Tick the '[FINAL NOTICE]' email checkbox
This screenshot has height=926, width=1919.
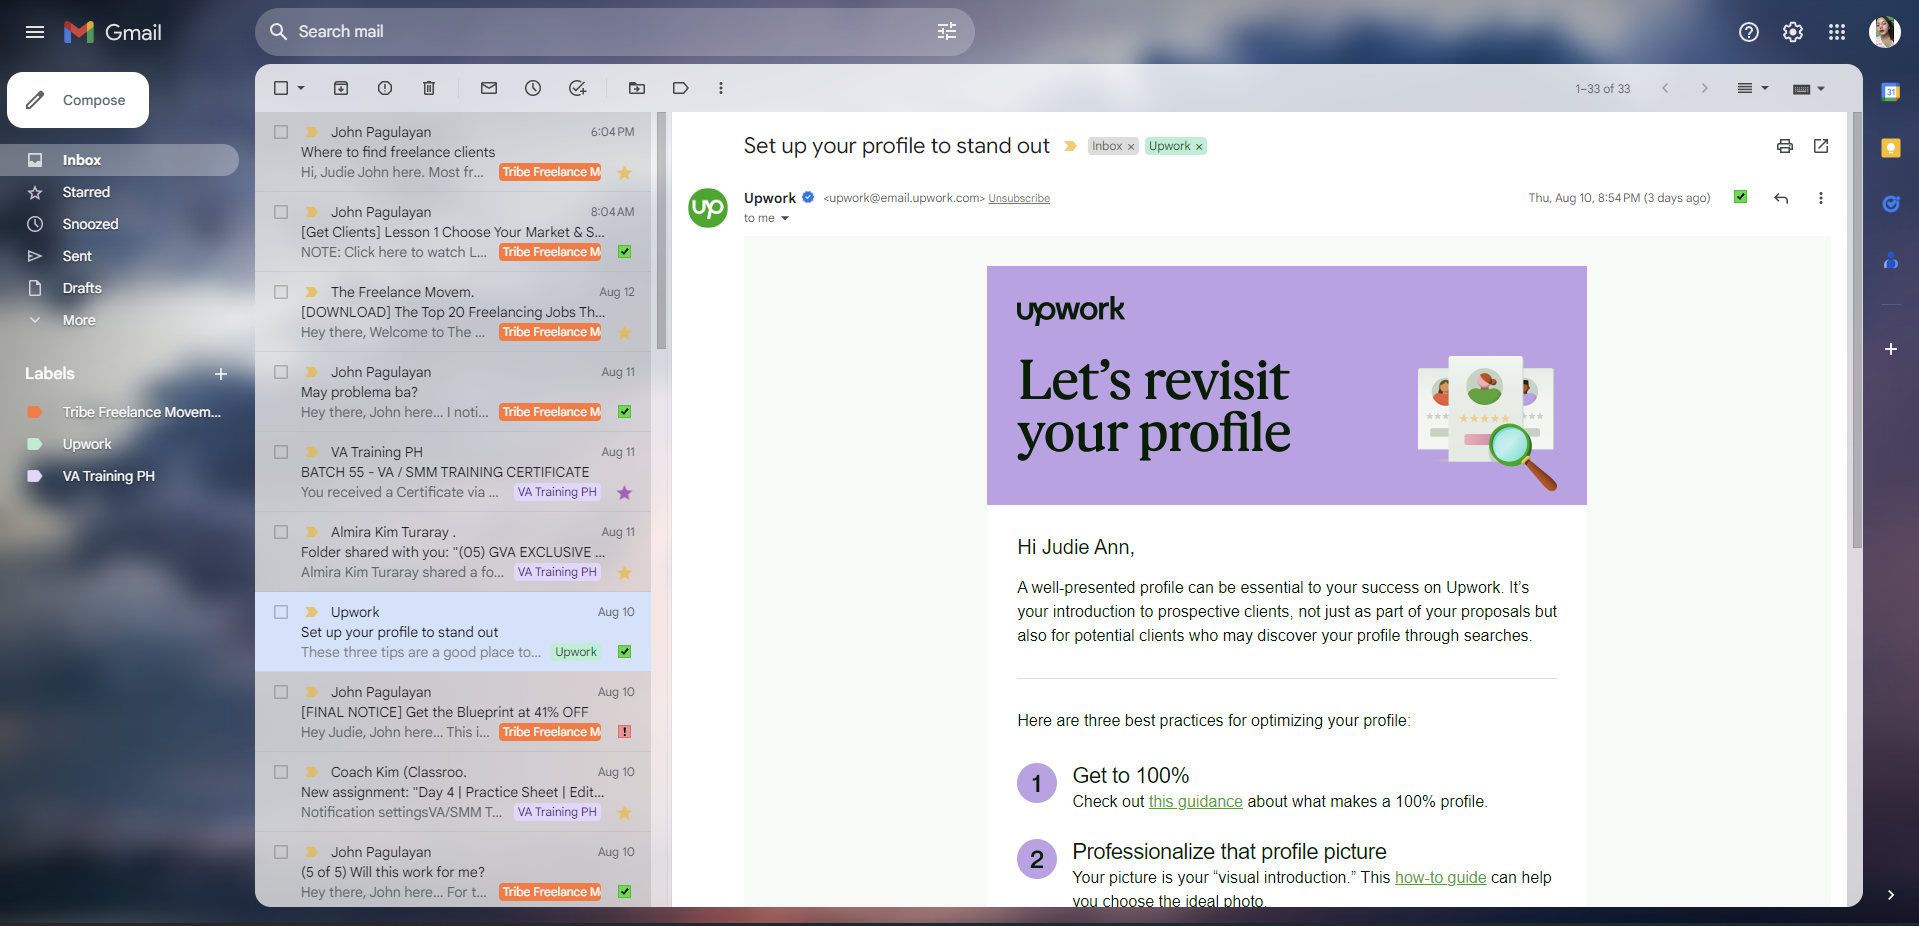281,692
